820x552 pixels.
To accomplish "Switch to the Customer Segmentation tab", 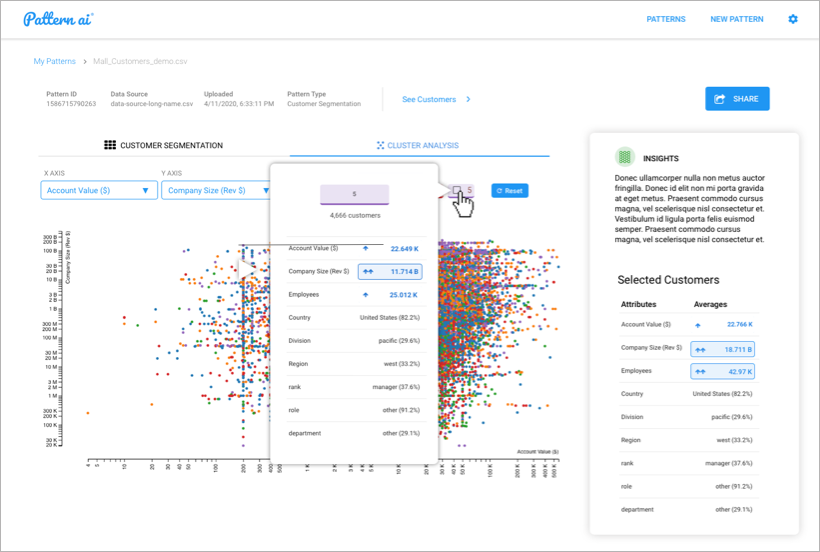I will tap(164, 145).
